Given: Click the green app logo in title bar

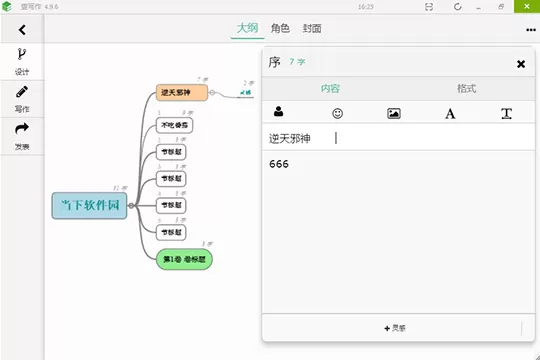Looking at the screenshot, I should coord(7,7).
